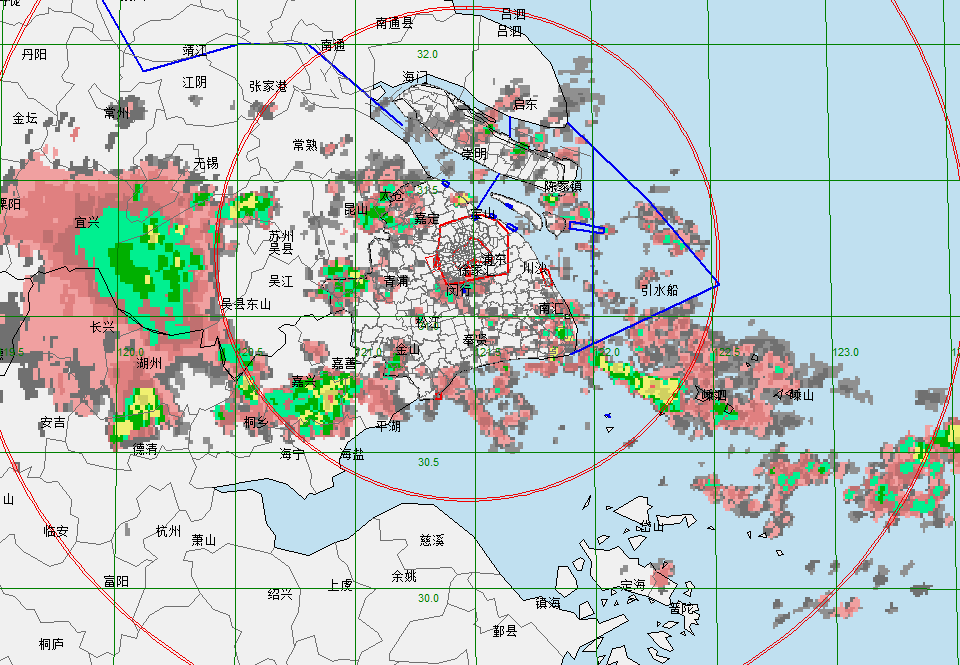Click the 30.5 latitude grid label
The image size is (960, 665).
point(428,462)
